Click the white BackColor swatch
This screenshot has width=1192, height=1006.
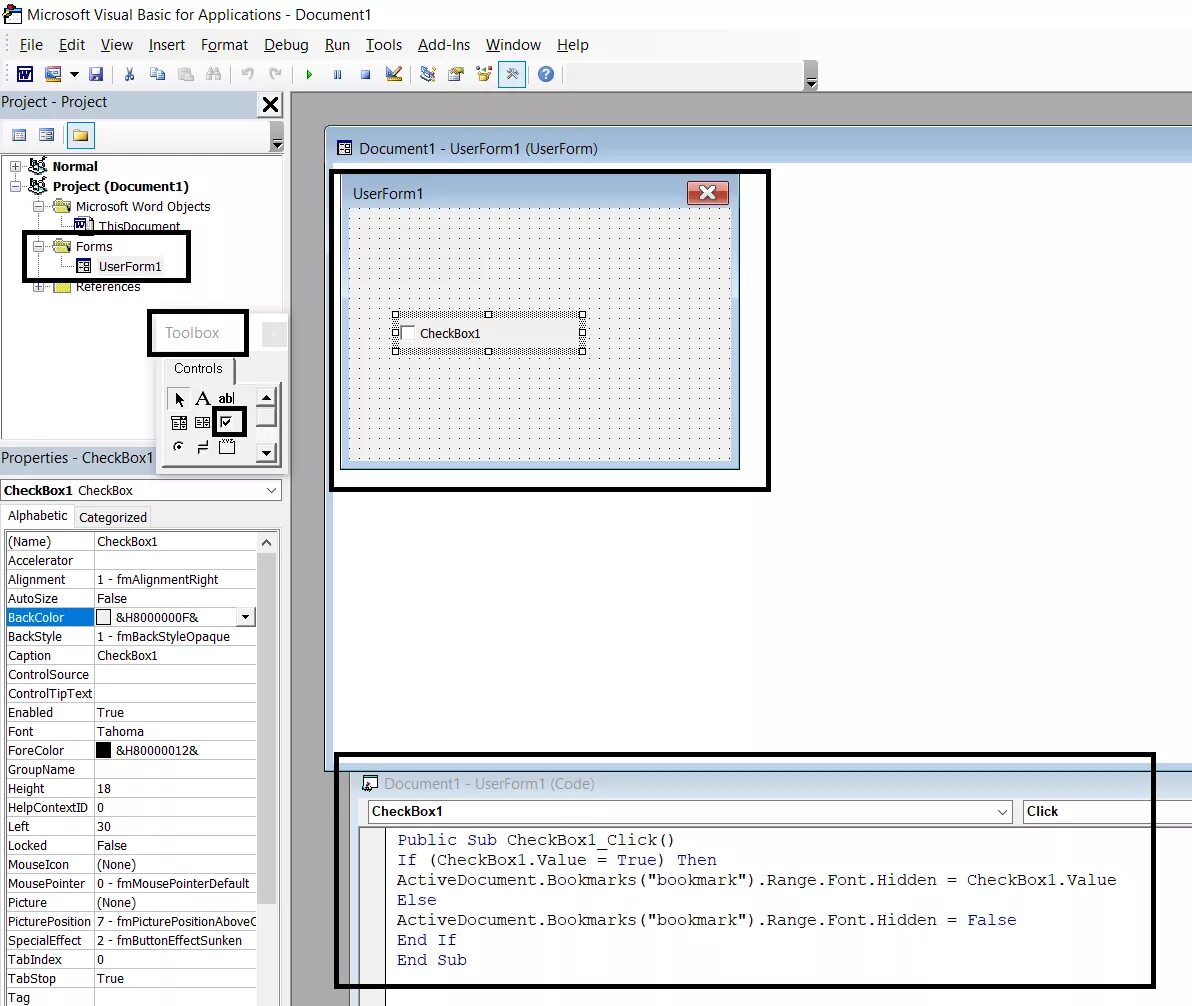pos(103,617)
